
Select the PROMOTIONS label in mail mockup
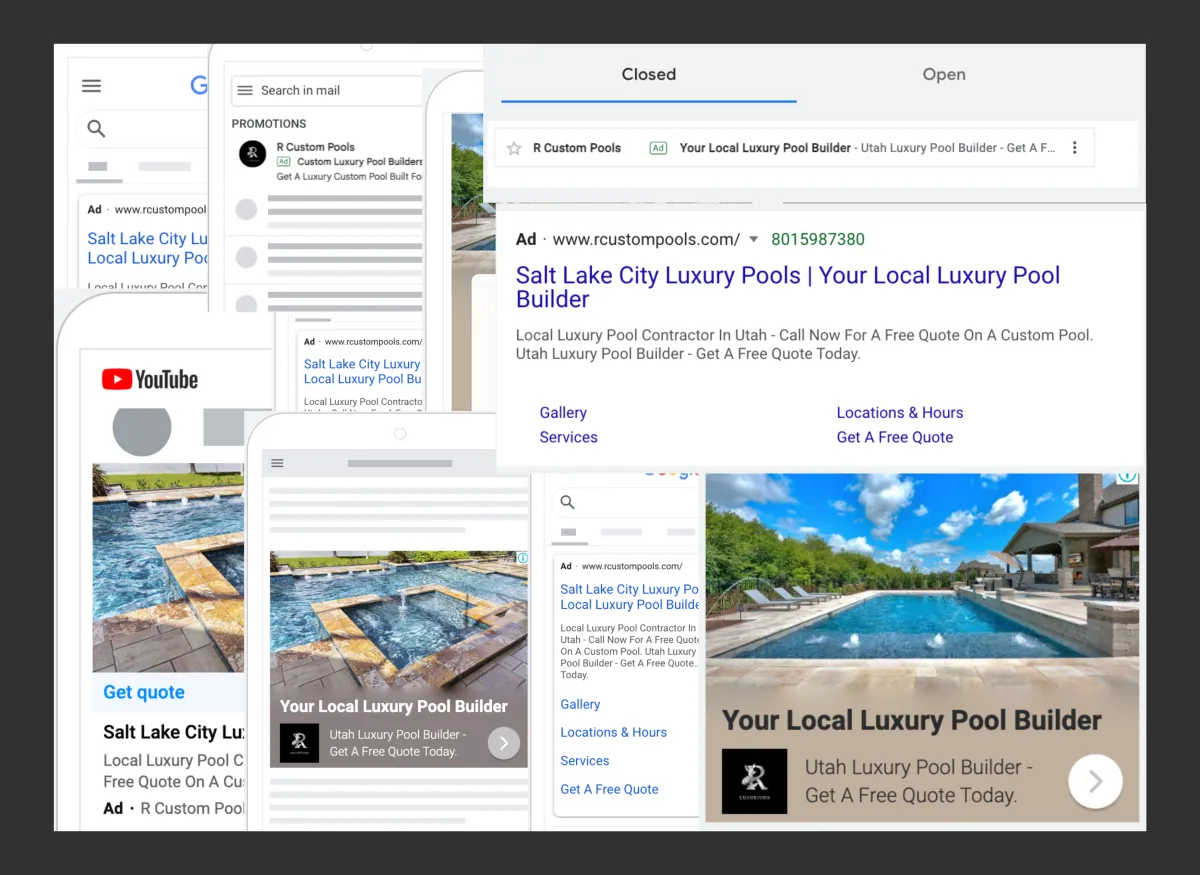[269, 124]
